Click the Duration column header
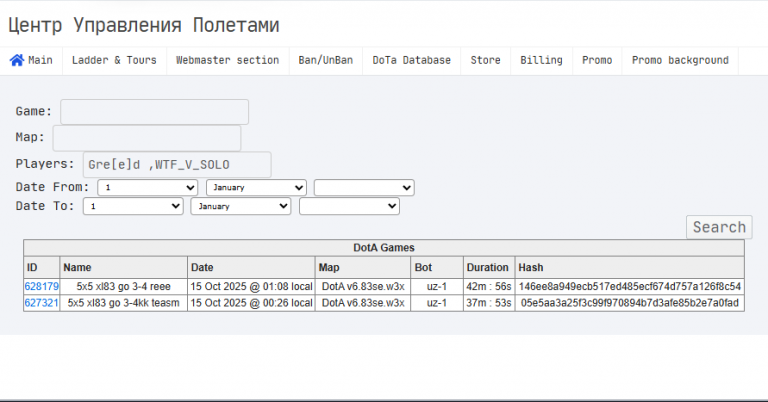The image size is (768, 402). click(x=487, y=267)
